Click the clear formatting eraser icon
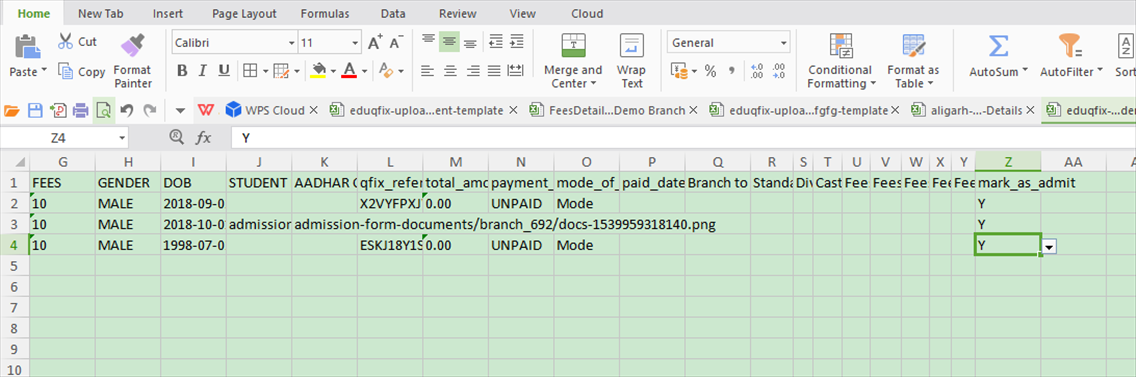Image resolution: width=1136 pixels, height=377 pixels. 386,70
